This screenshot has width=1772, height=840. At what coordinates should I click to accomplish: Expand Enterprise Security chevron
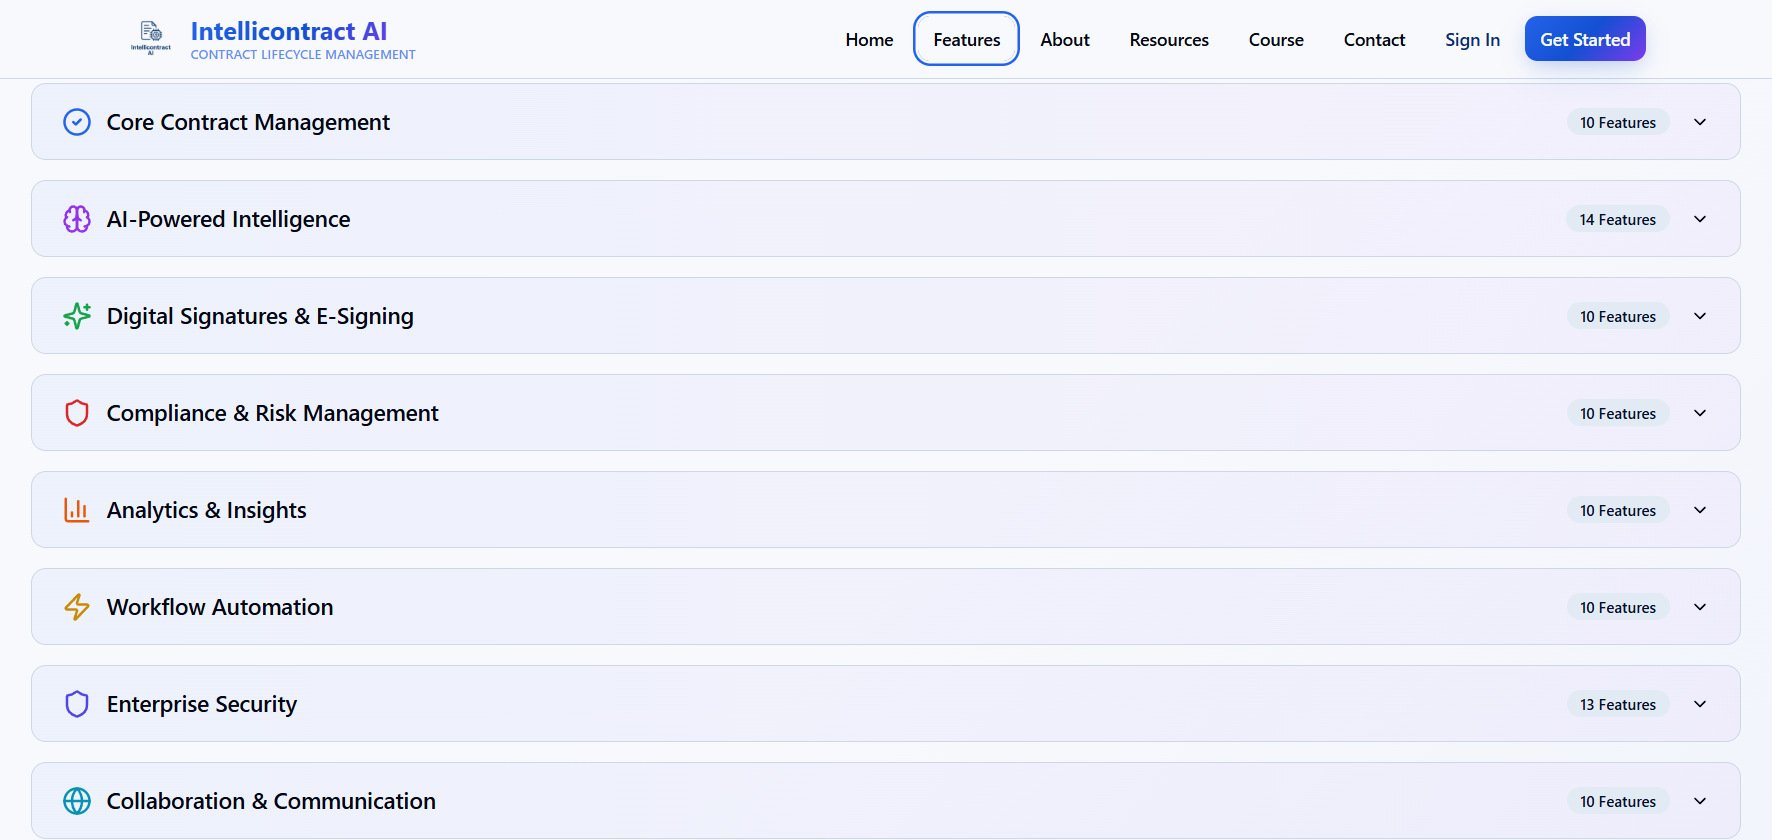point(1700,704)
